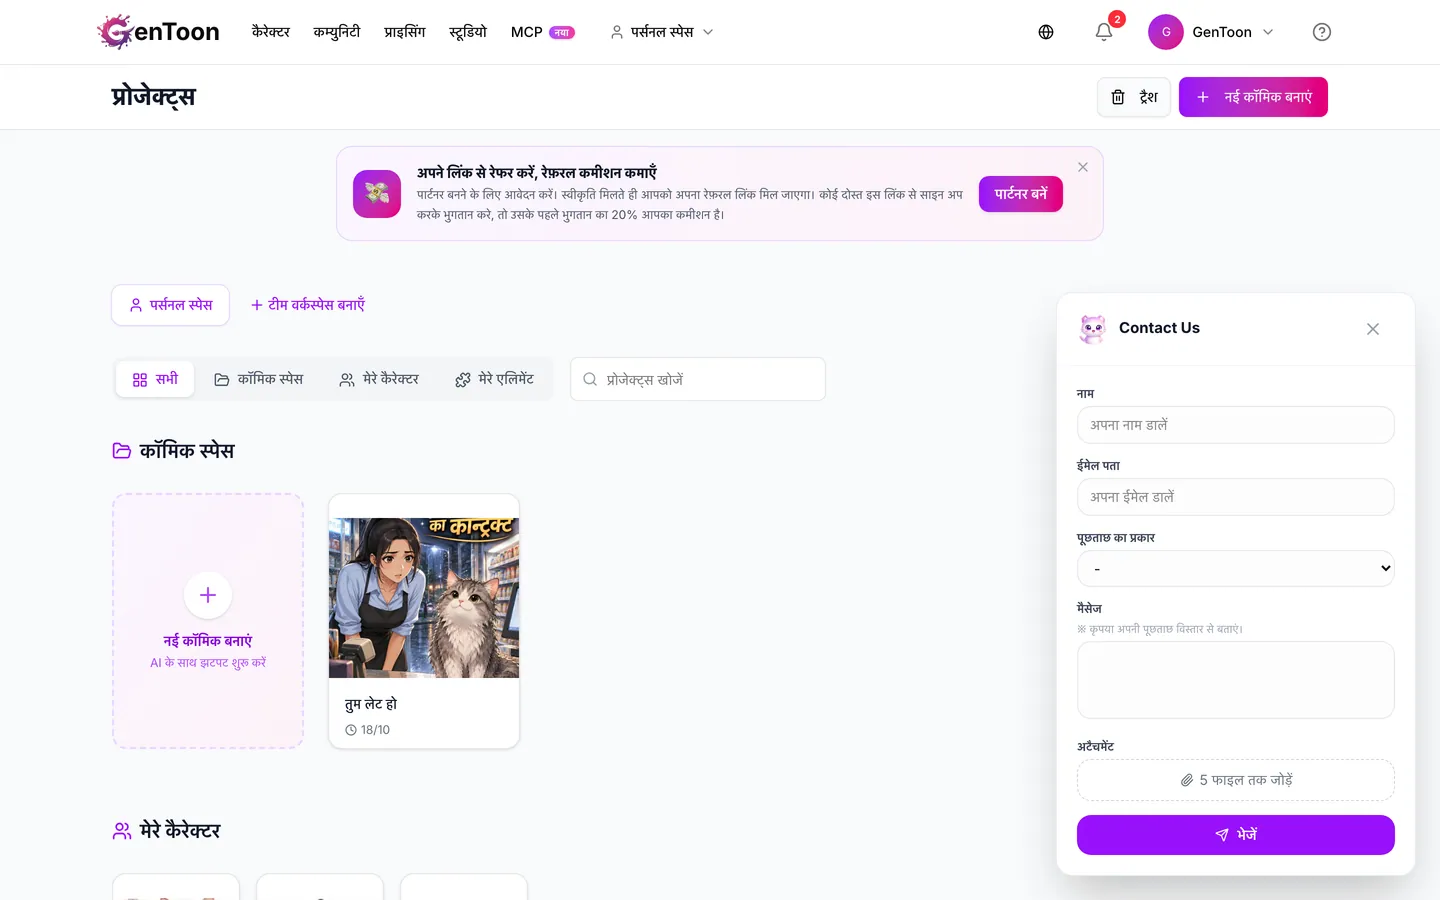Open कम्युनिटी in the top navigation

click(x=337, y=32)
